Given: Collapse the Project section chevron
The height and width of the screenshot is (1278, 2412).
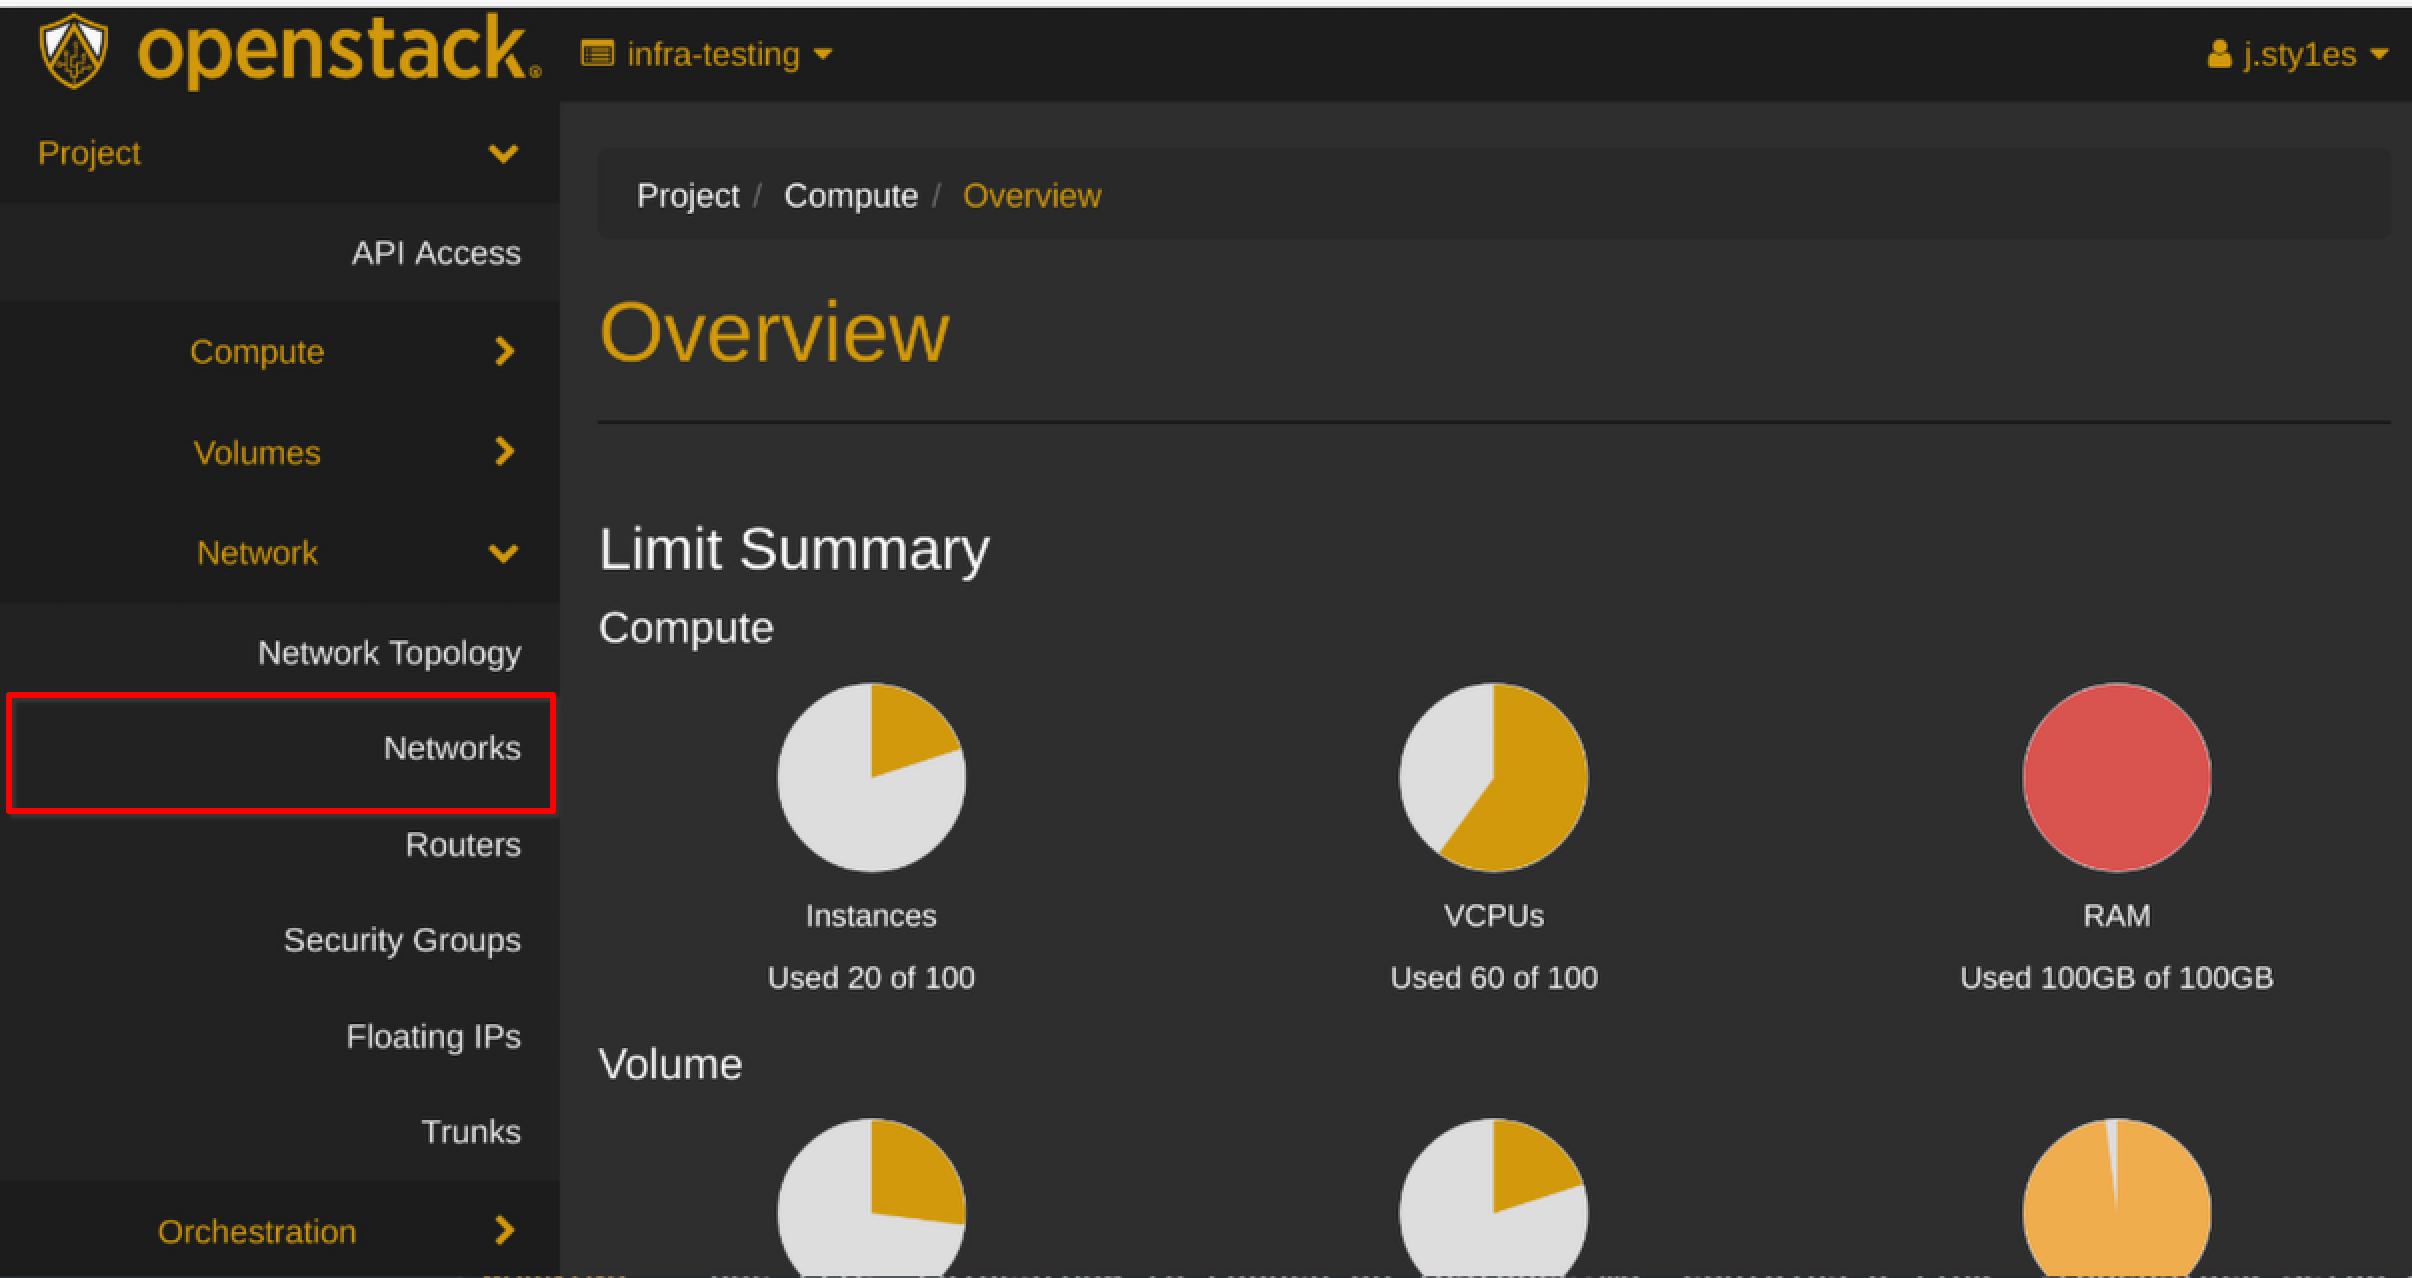Looking at the screenshot, I should pos(503,154).
